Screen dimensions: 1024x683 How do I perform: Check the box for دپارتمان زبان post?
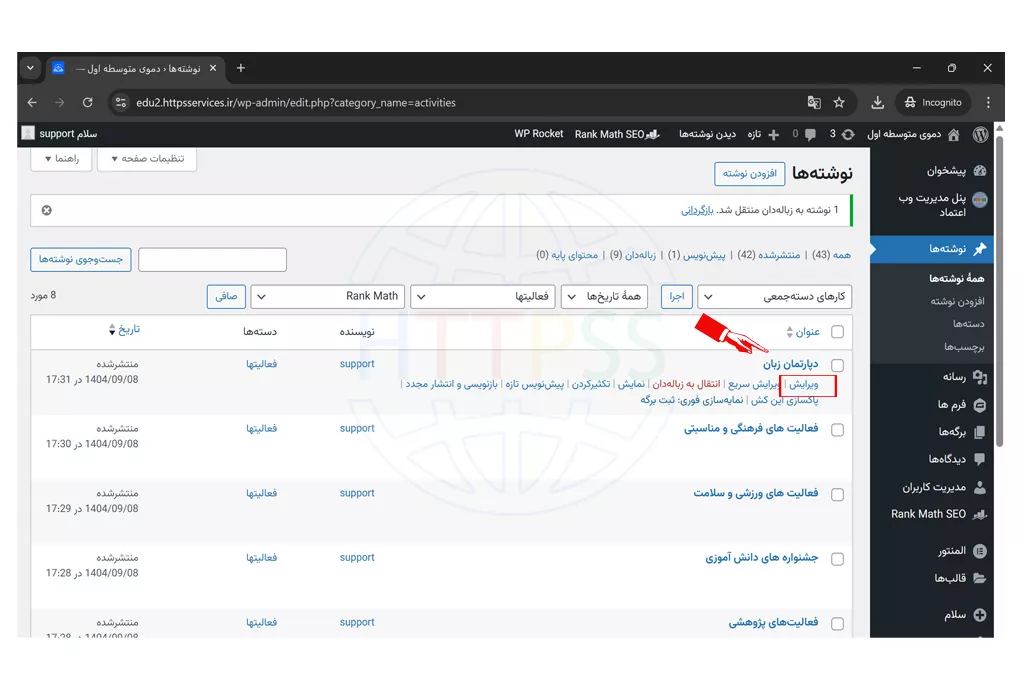(837, 366)
